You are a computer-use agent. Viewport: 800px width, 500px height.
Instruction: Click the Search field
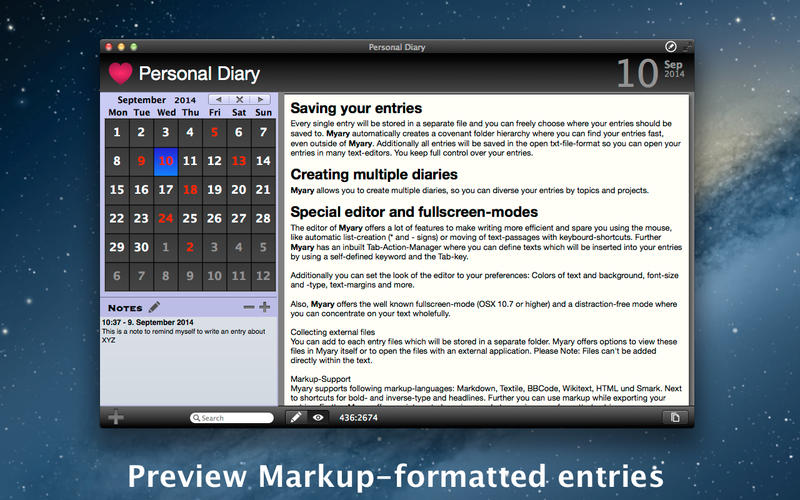(233, 418)
